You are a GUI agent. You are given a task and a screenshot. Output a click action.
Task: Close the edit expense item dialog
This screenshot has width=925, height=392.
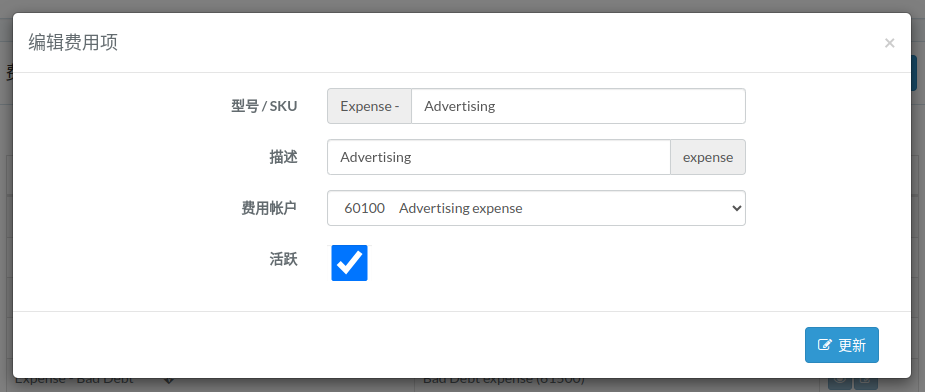(x=890, y=43)
